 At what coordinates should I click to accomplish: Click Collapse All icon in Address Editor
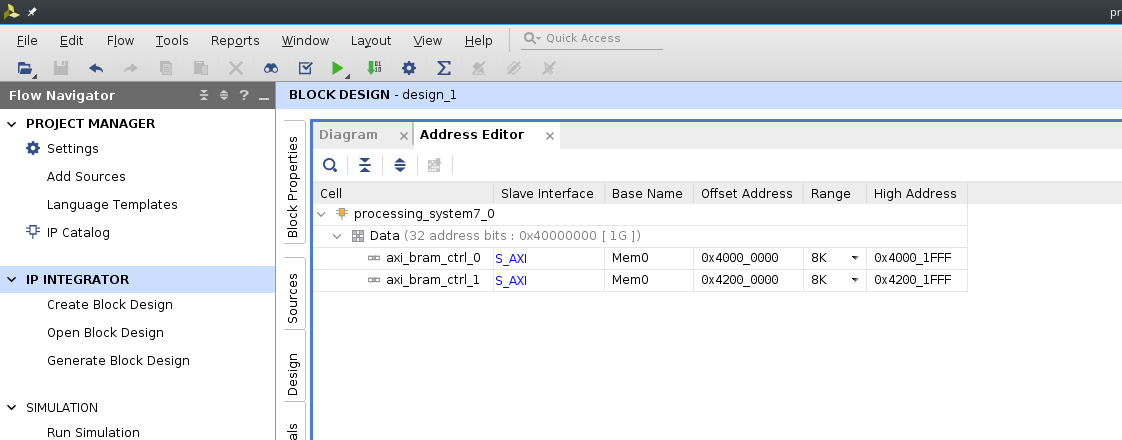(x=365, y=165)
